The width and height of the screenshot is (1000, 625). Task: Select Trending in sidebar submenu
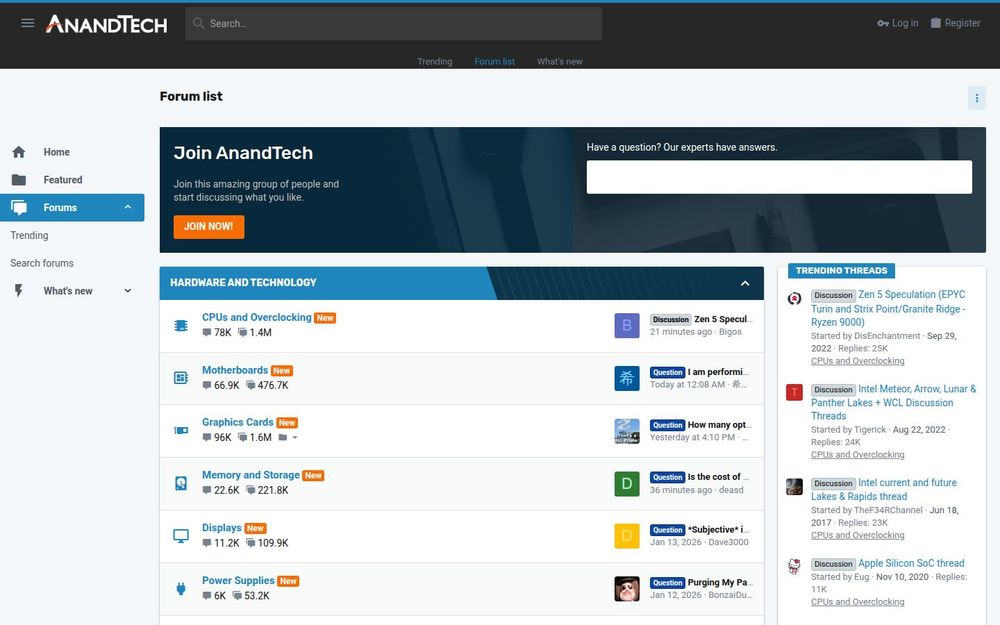tap(29, 235)
